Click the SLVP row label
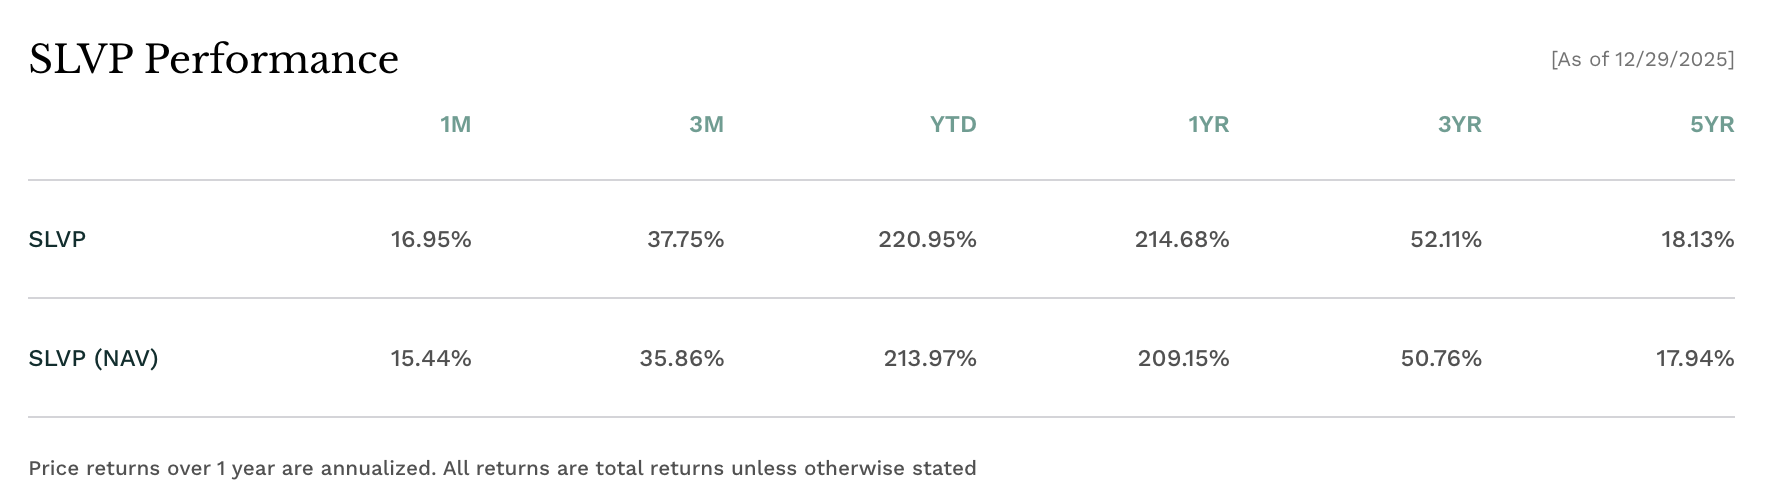Viewport: 1770px width, 498px height. (57, 240)
